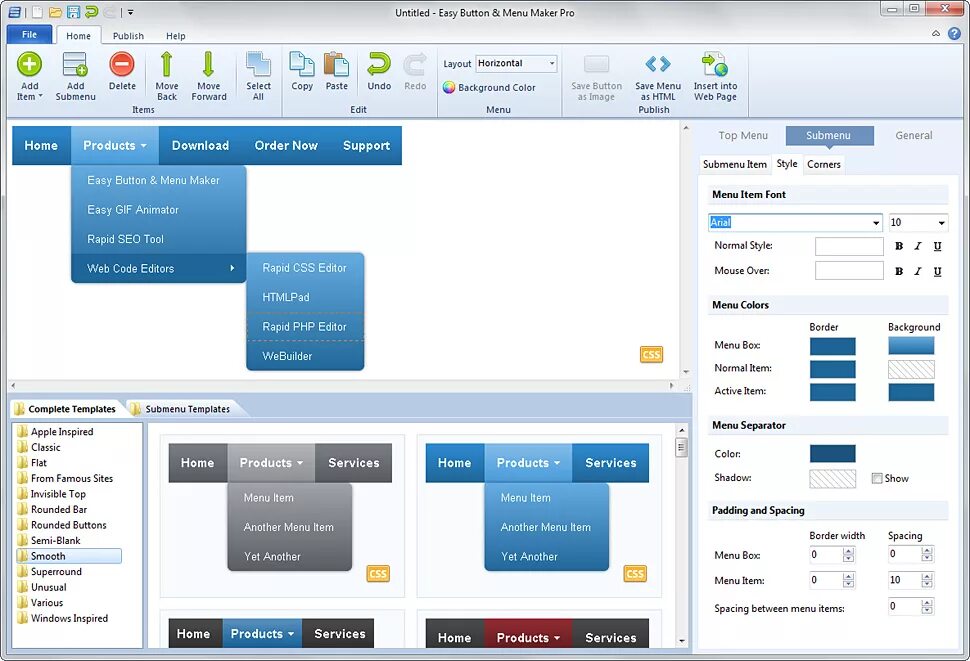Click Support in the menu preview
The width and height of the screenshot is (970, 661).
tap(366, 146)
